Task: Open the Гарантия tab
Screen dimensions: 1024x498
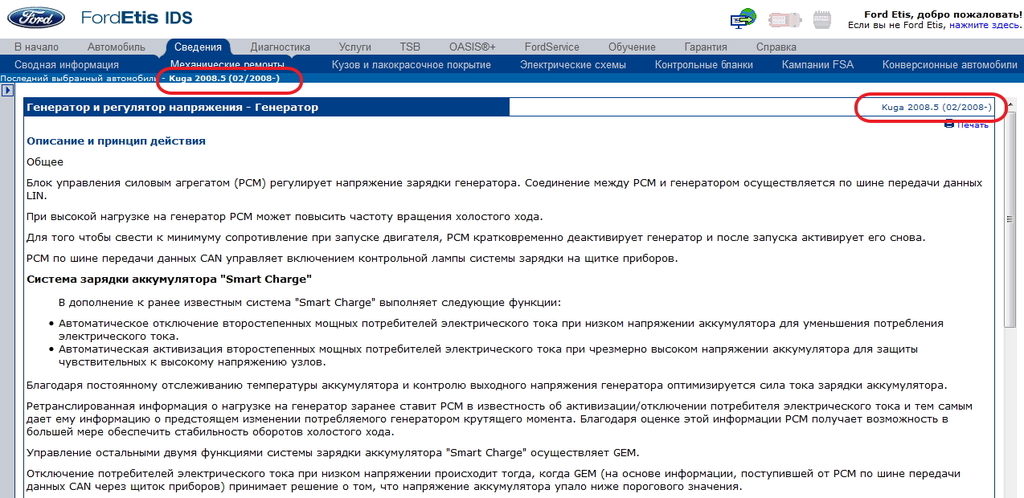Action: (705, 47)
